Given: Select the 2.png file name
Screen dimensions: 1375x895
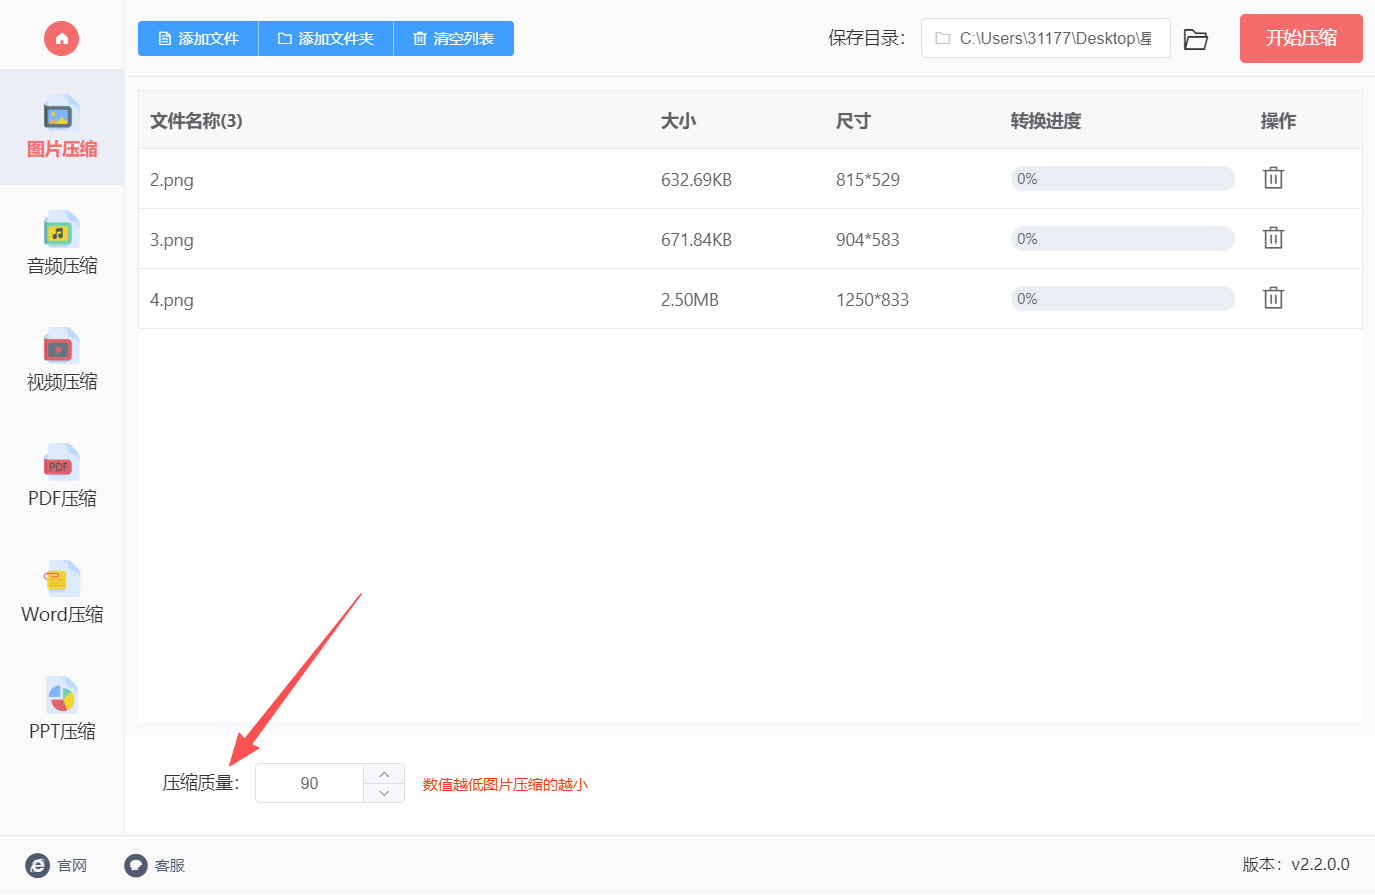Looking at the screenshot, I should point(172,180).
